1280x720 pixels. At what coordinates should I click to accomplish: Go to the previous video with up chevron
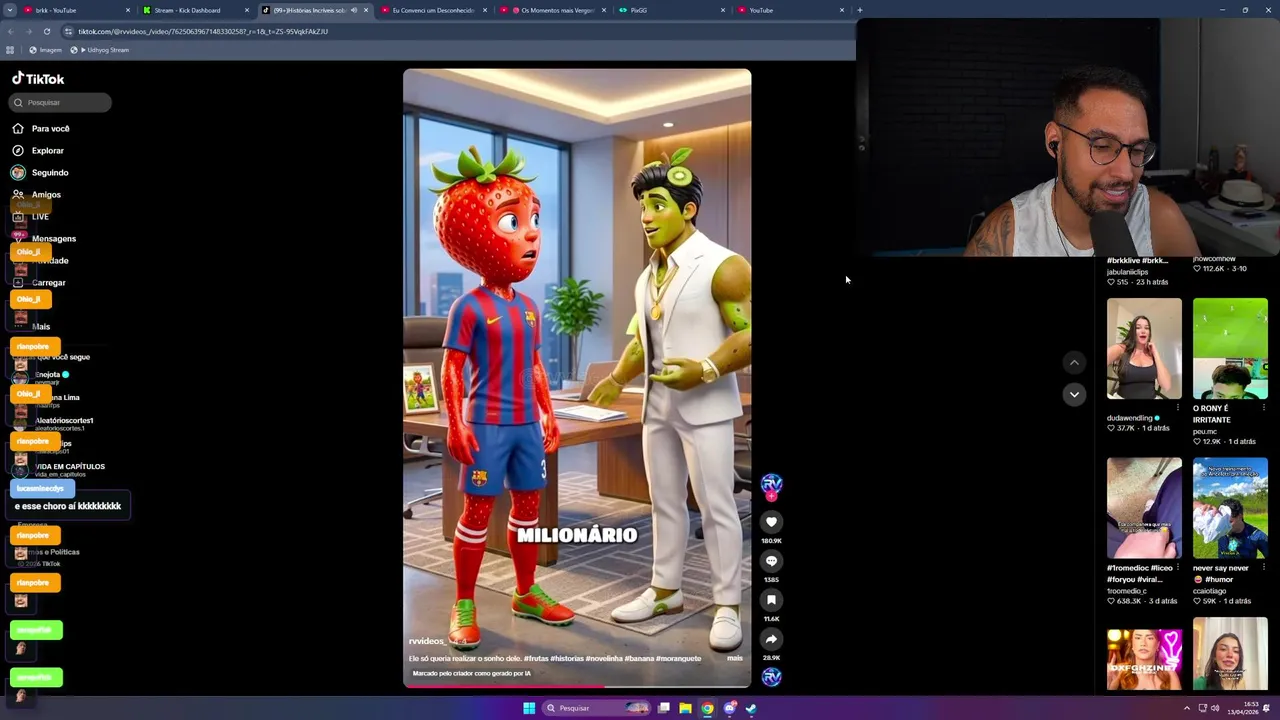click(x=1074, y=363)
